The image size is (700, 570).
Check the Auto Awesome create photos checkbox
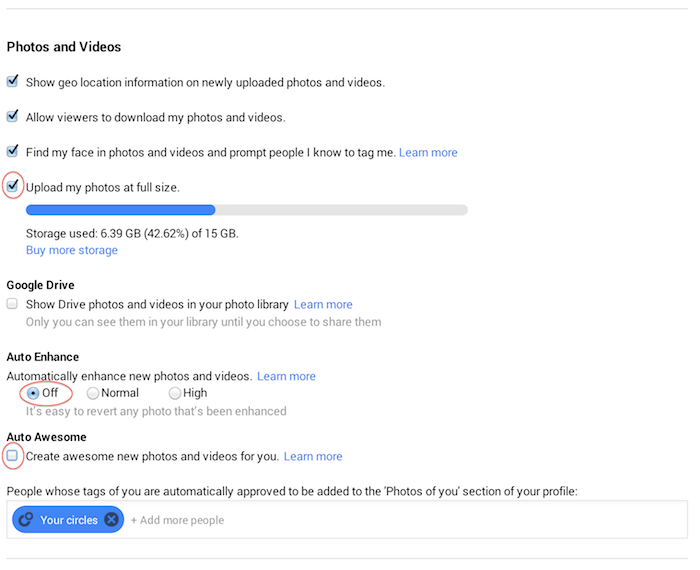(12, 455)
